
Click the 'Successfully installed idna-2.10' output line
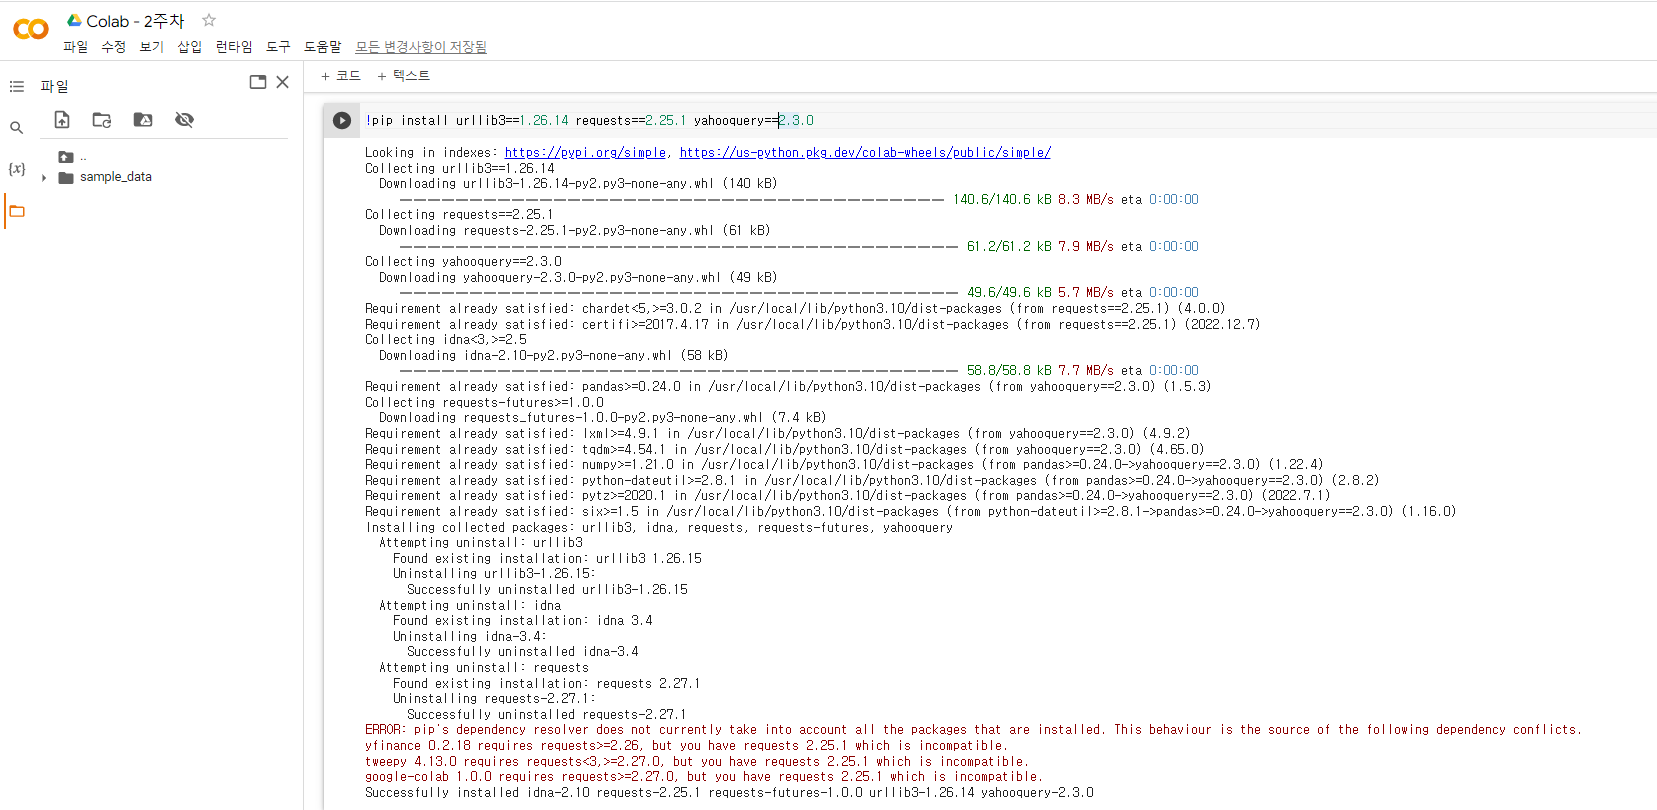[729, 793]
